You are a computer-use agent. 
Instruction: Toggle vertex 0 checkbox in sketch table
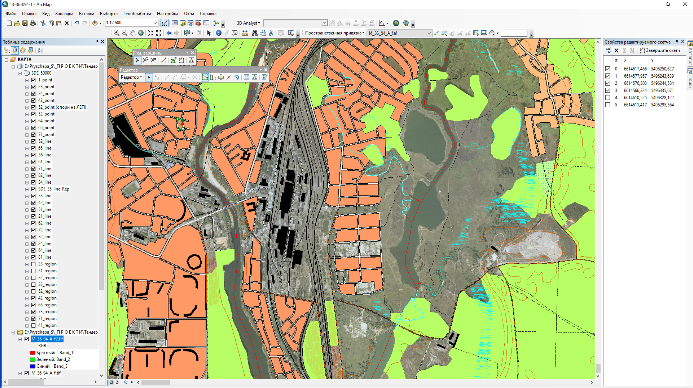coord(607,69)
